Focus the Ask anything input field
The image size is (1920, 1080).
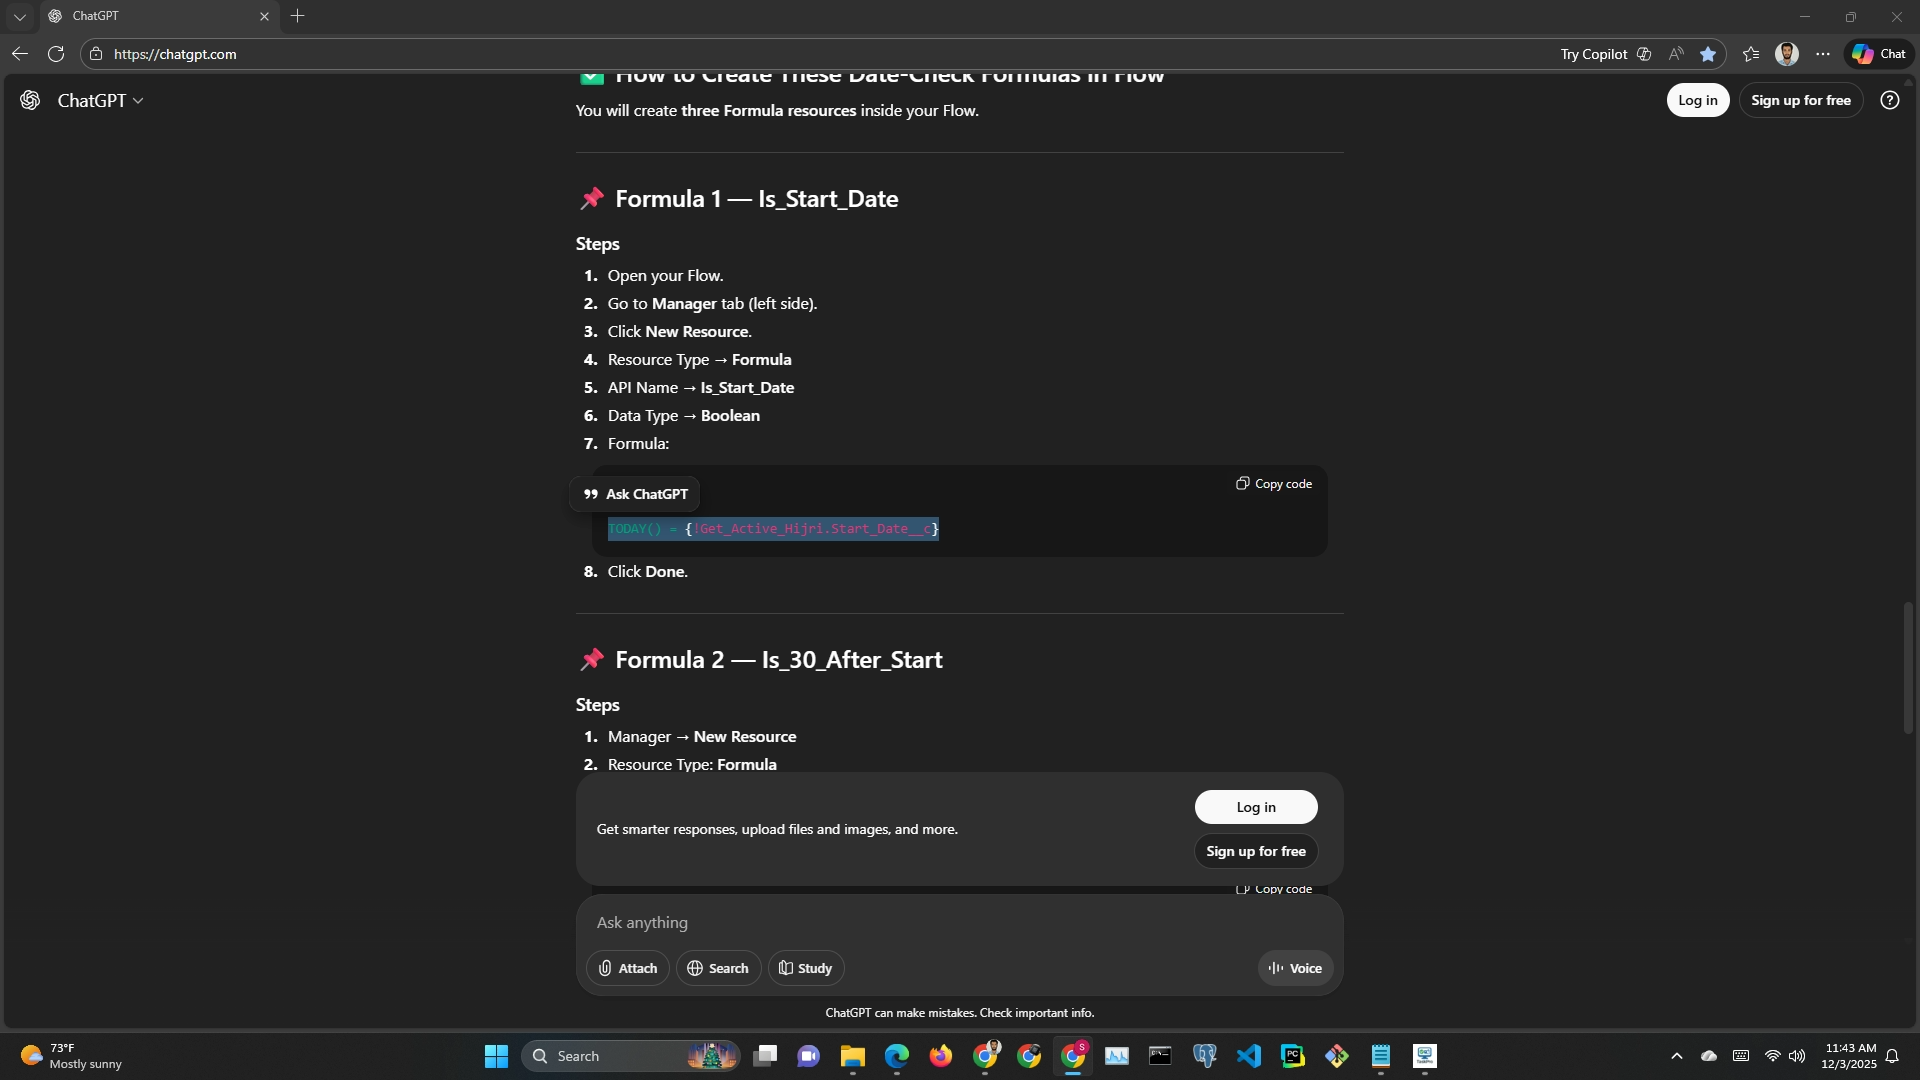point(900,922)
